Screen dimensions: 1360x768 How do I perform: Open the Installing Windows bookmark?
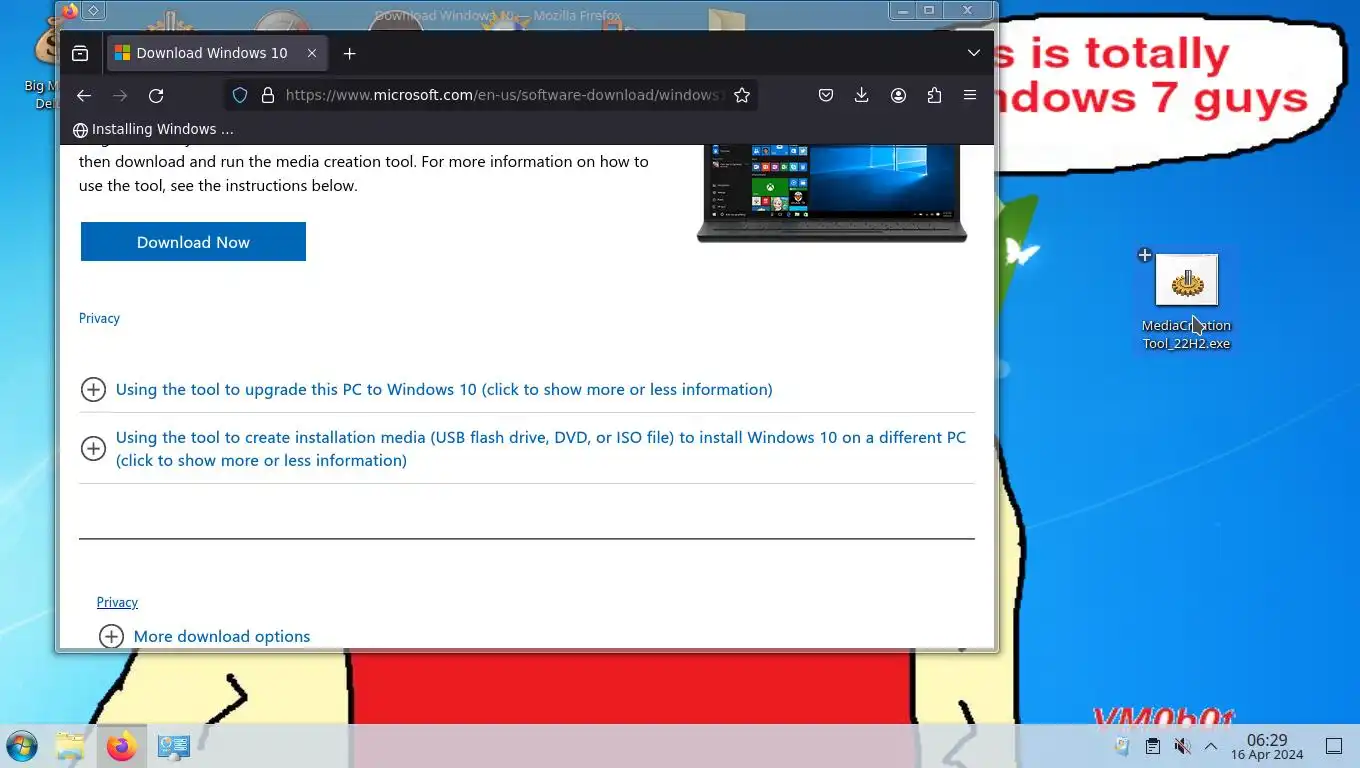click(153, 129)
